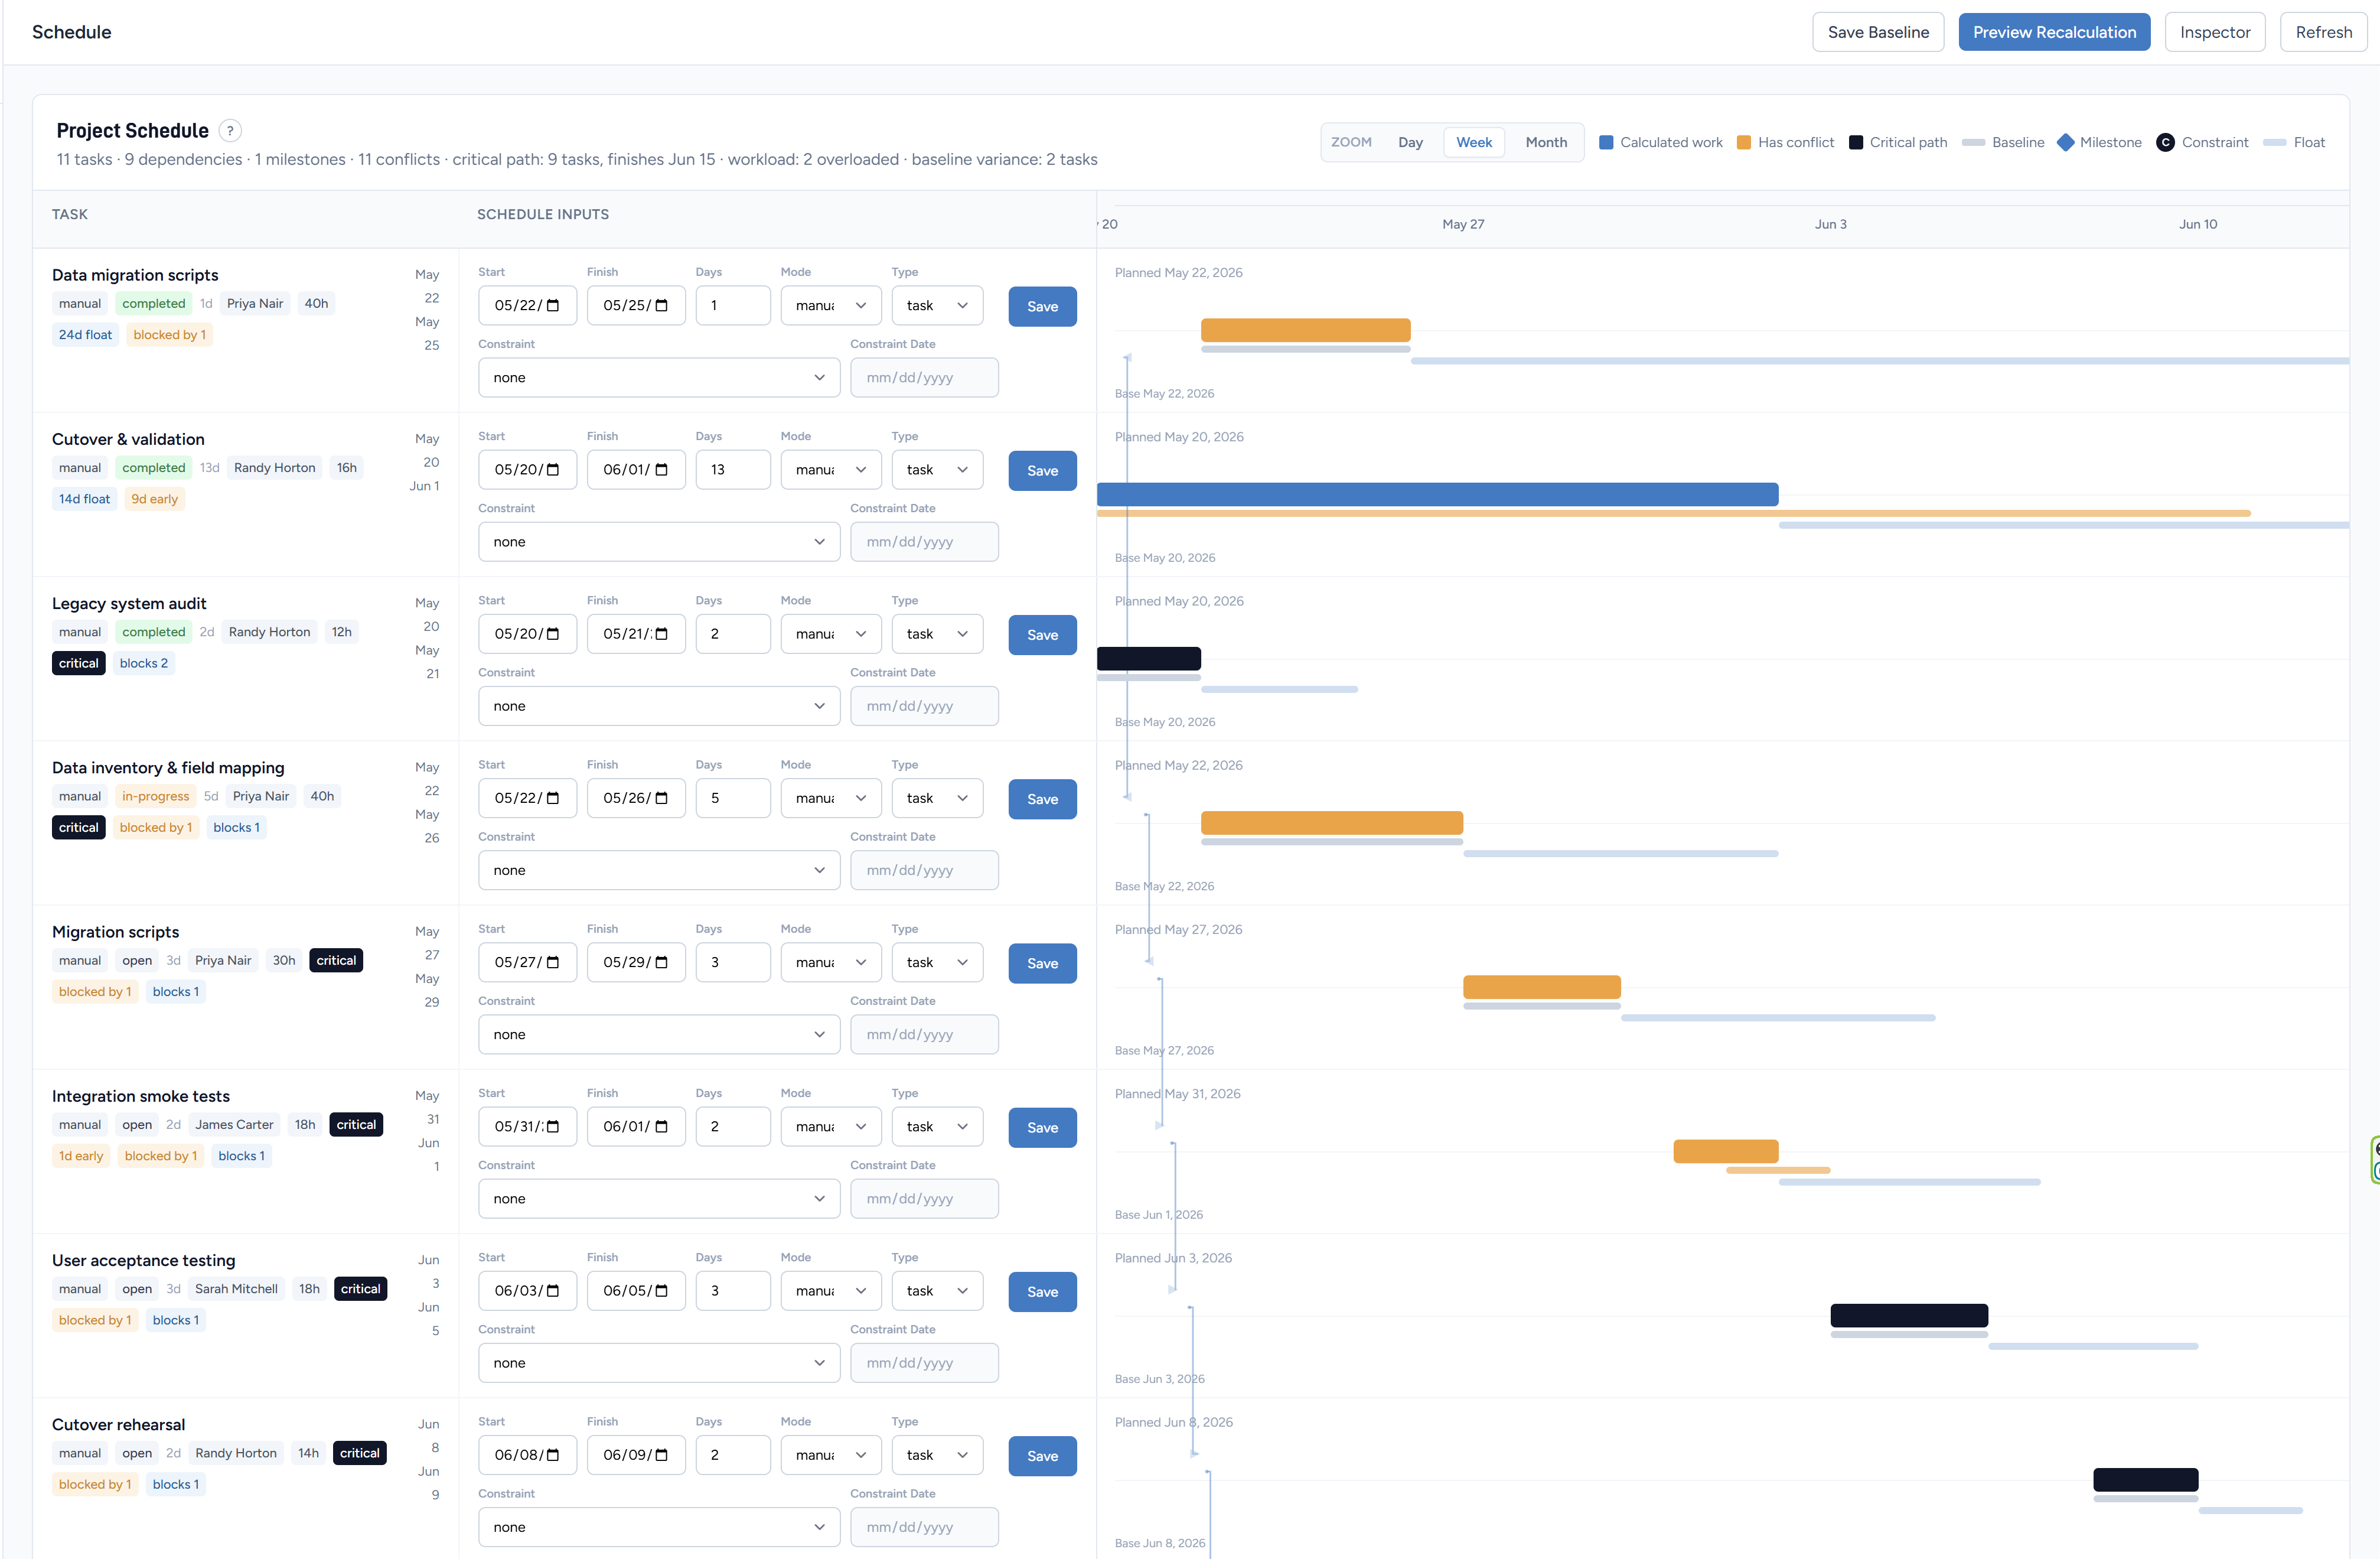Open Finish date calendar icon for Cutover rehearsal
This screenshot has height=1559, width=2380.
tap(661, 1455)
